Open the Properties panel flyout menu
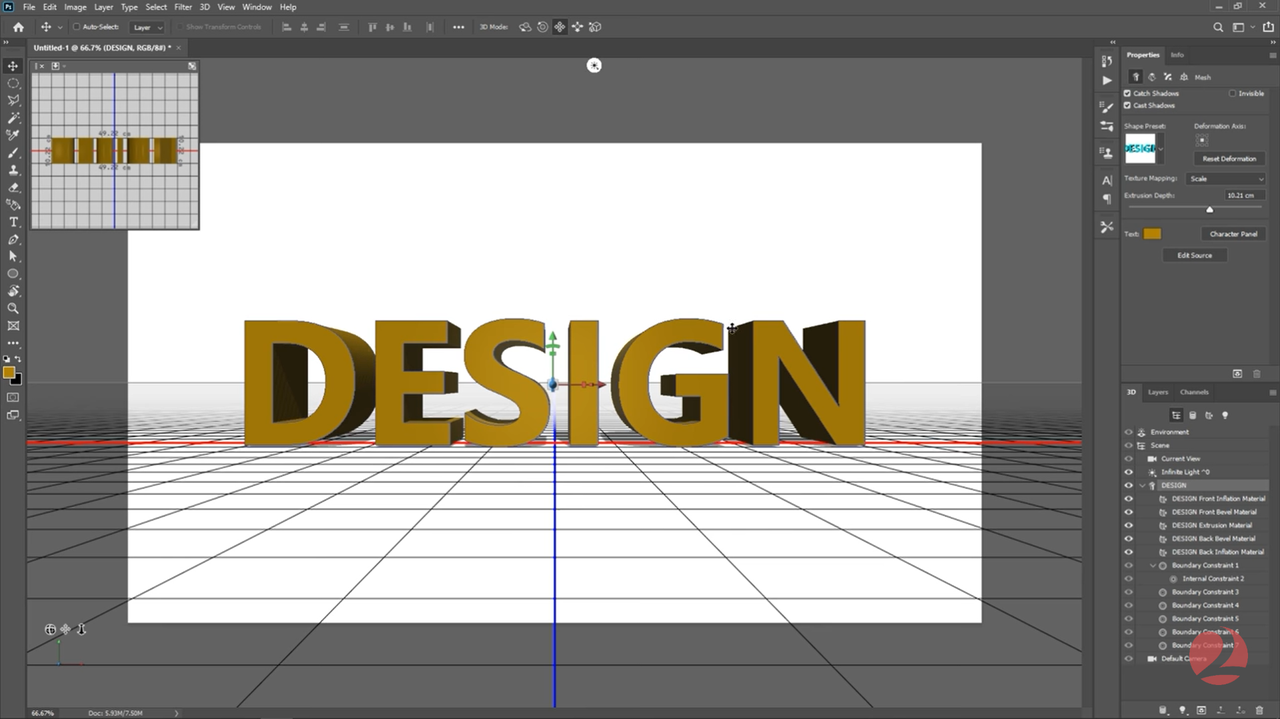Screen dimensions: 1280x719 pos(1272,55)
